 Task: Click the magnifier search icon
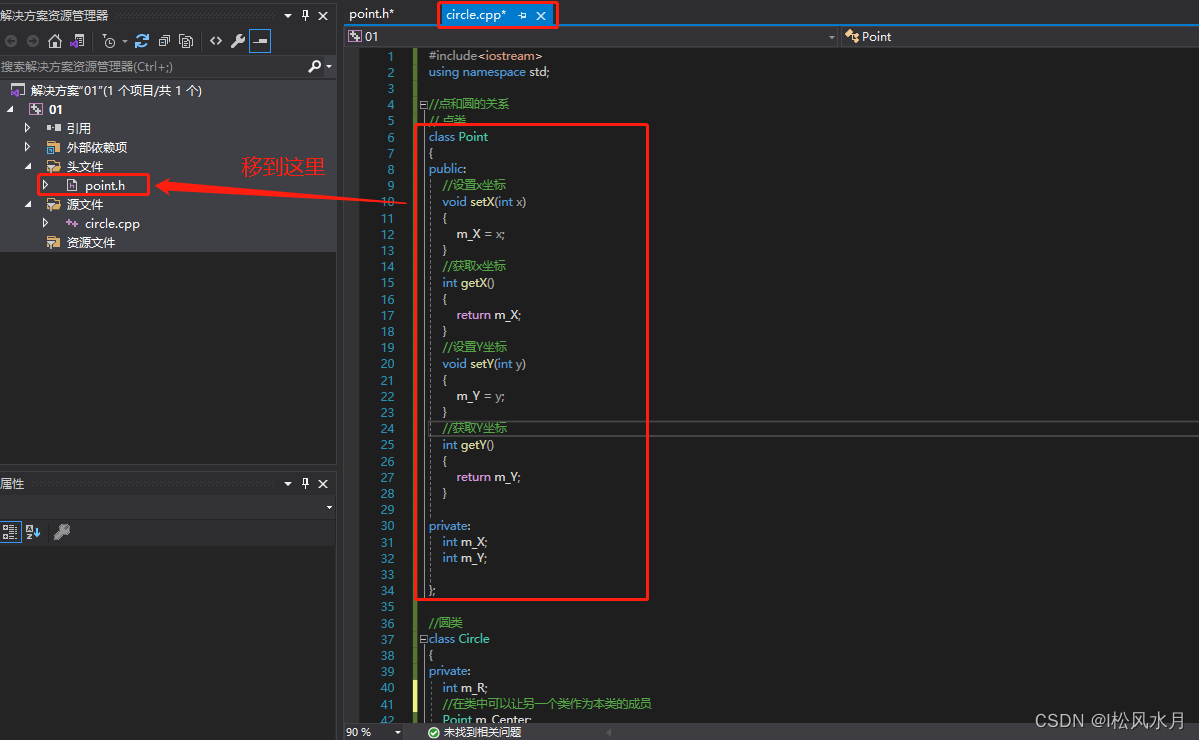tap(314, 67)
